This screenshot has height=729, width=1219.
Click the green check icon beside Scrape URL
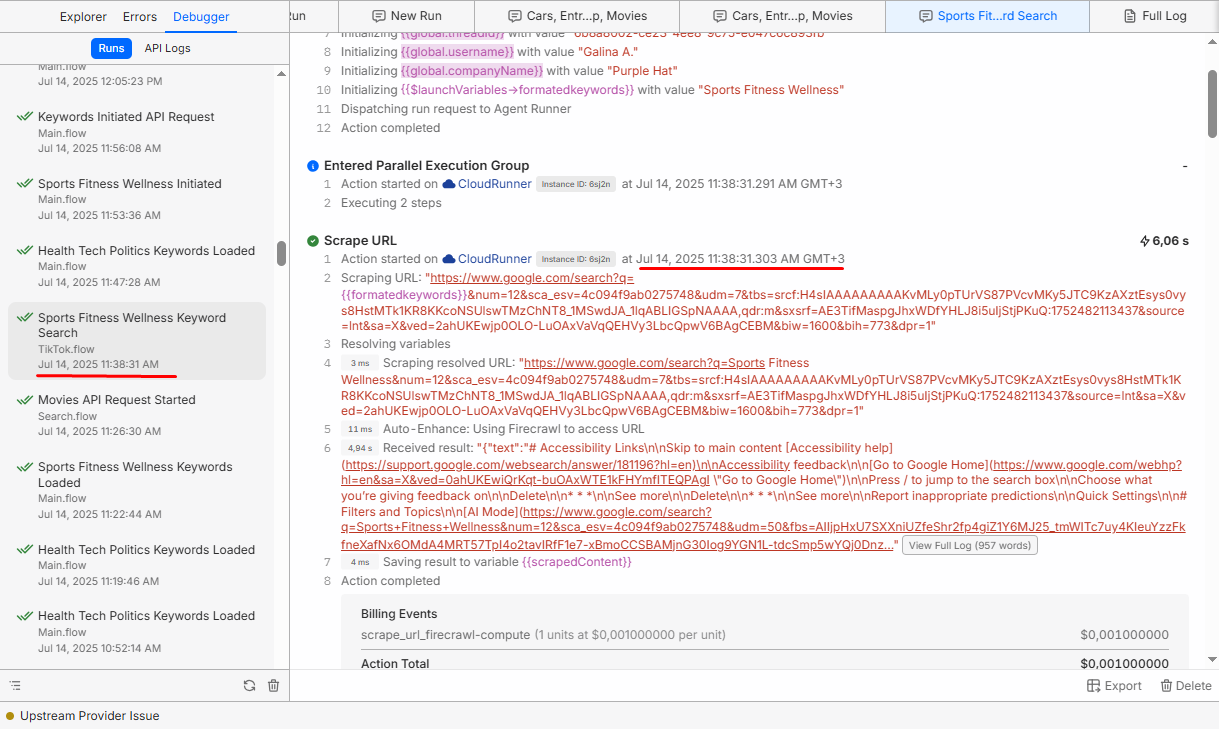point(313,241)
